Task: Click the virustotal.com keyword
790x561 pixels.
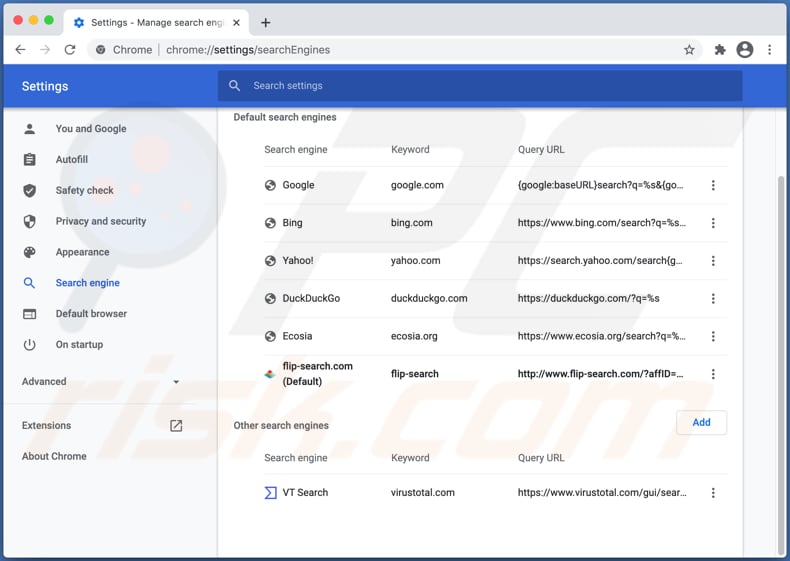Action: pyautogui.click(x=423, y=492)
